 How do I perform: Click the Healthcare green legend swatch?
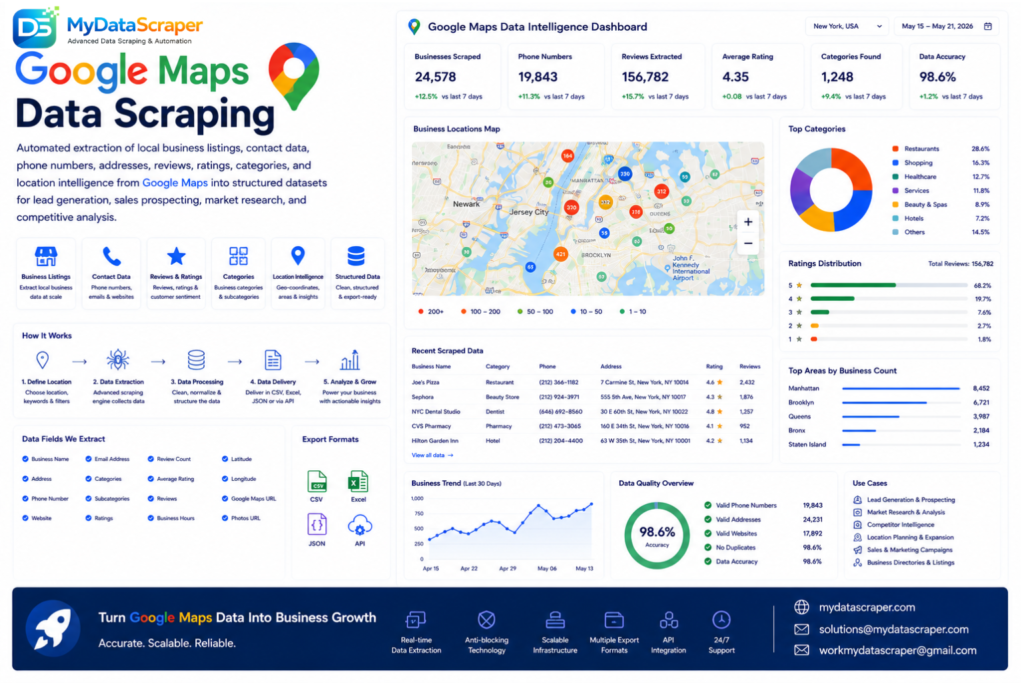pos(895,176)
